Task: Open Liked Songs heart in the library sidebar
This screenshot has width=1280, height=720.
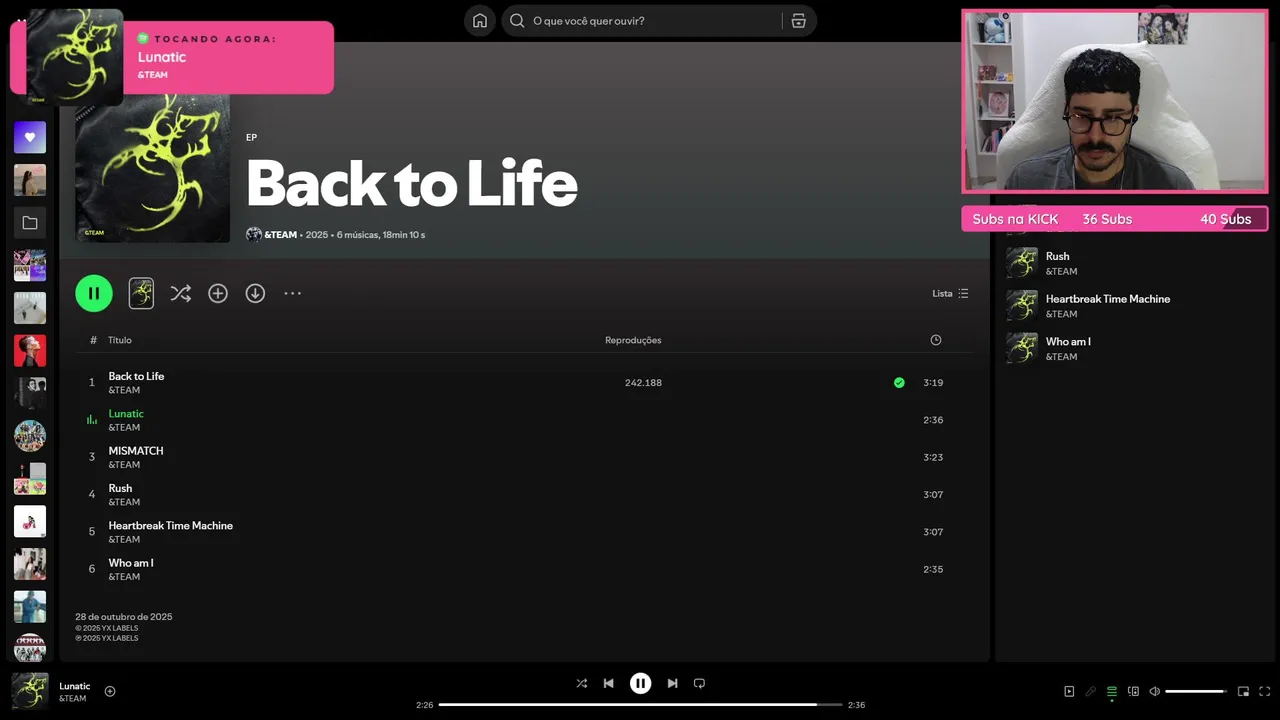Action: (x=30, y=137)
